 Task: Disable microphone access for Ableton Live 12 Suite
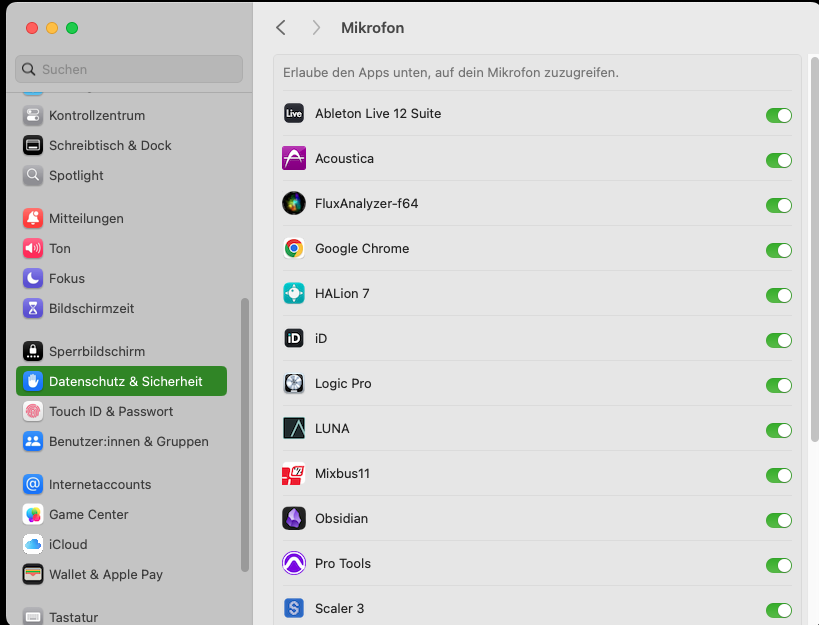[779, 115]
